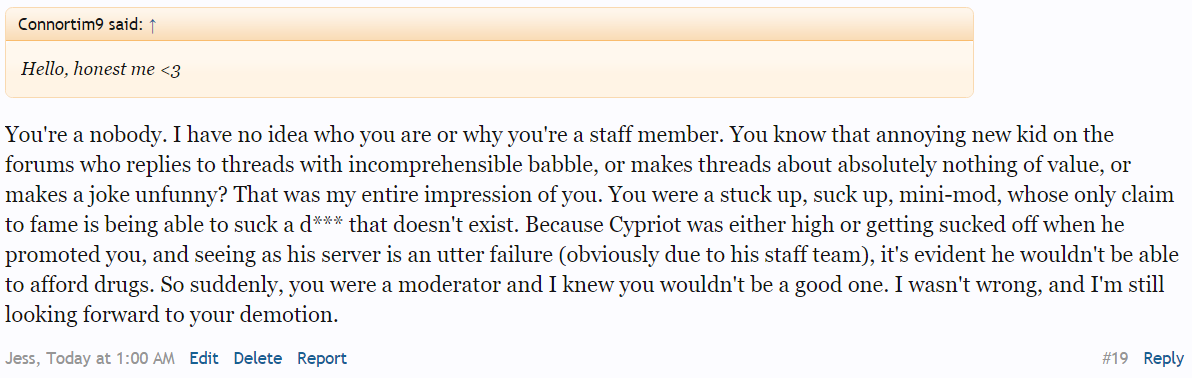Report this post
Image resolution: width=1192 pixels, height=378 pixels.
coord(322,358)
